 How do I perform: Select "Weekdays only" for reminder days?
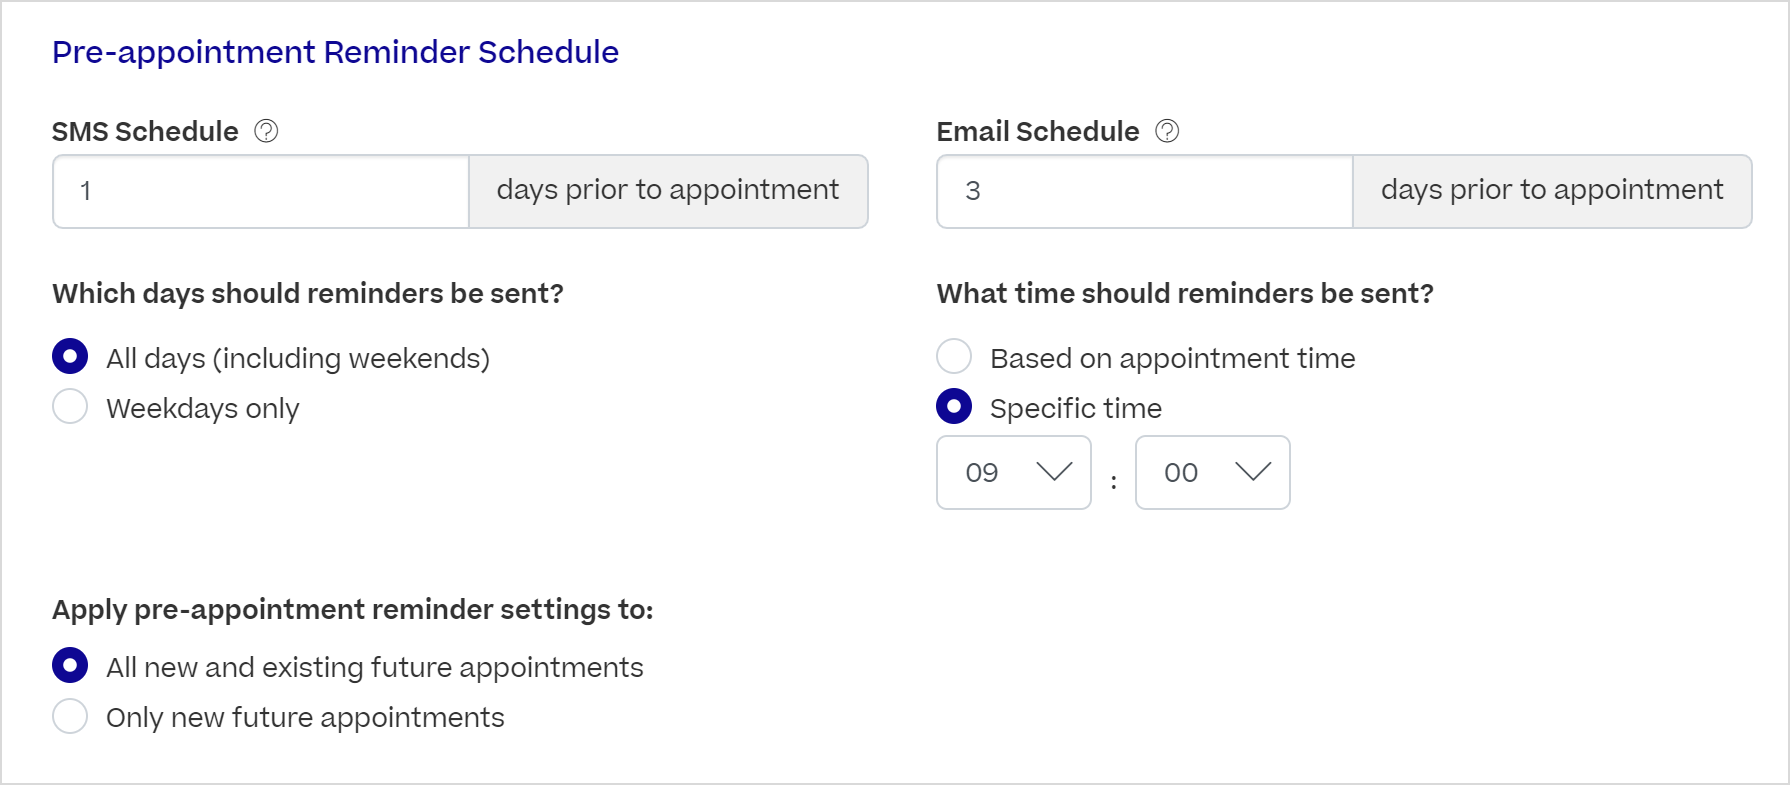point(70,407)
